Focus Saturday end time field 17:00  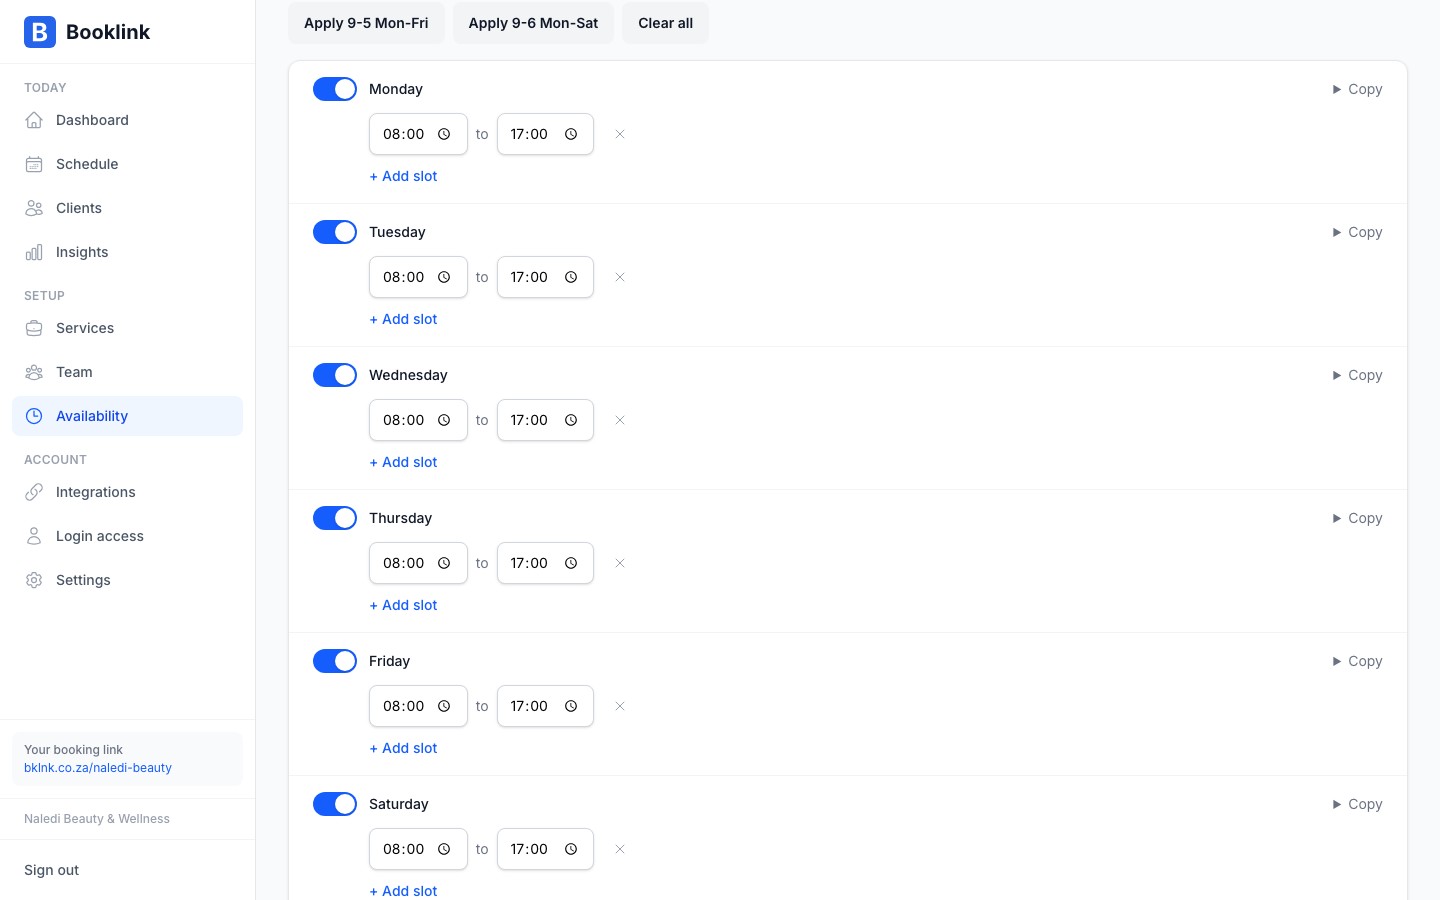coord(545,849)
